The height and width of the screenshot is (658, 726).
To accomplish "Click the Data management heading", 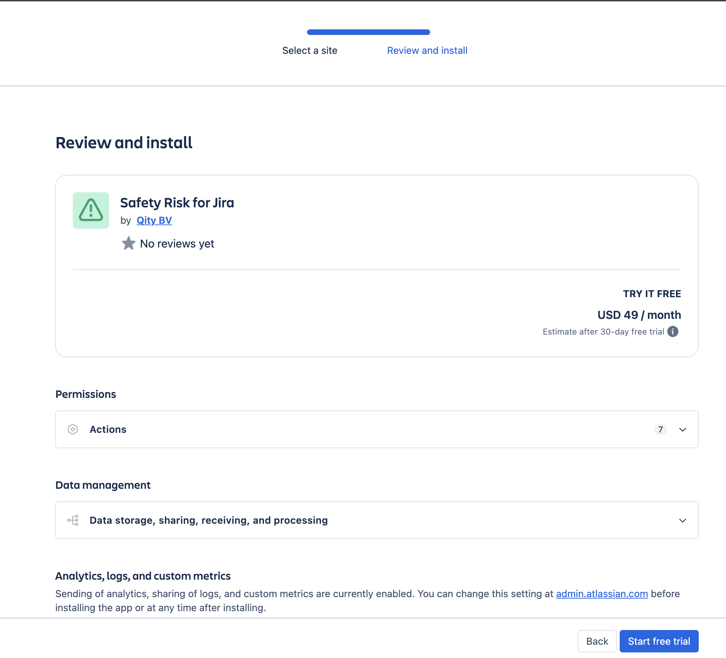I will pyautogui.click(x=103, y=485).
